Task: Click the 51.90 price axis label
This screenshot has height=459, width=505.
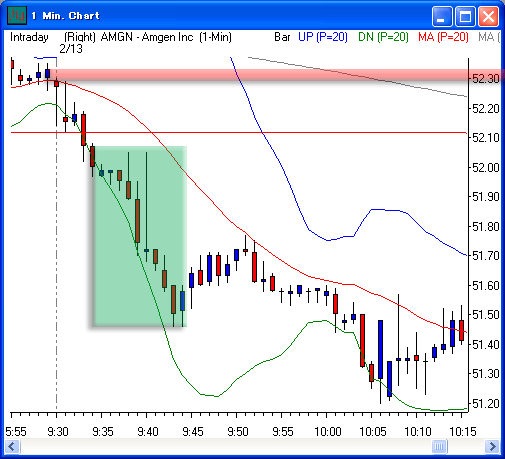Action: click(x=486, y=197)
